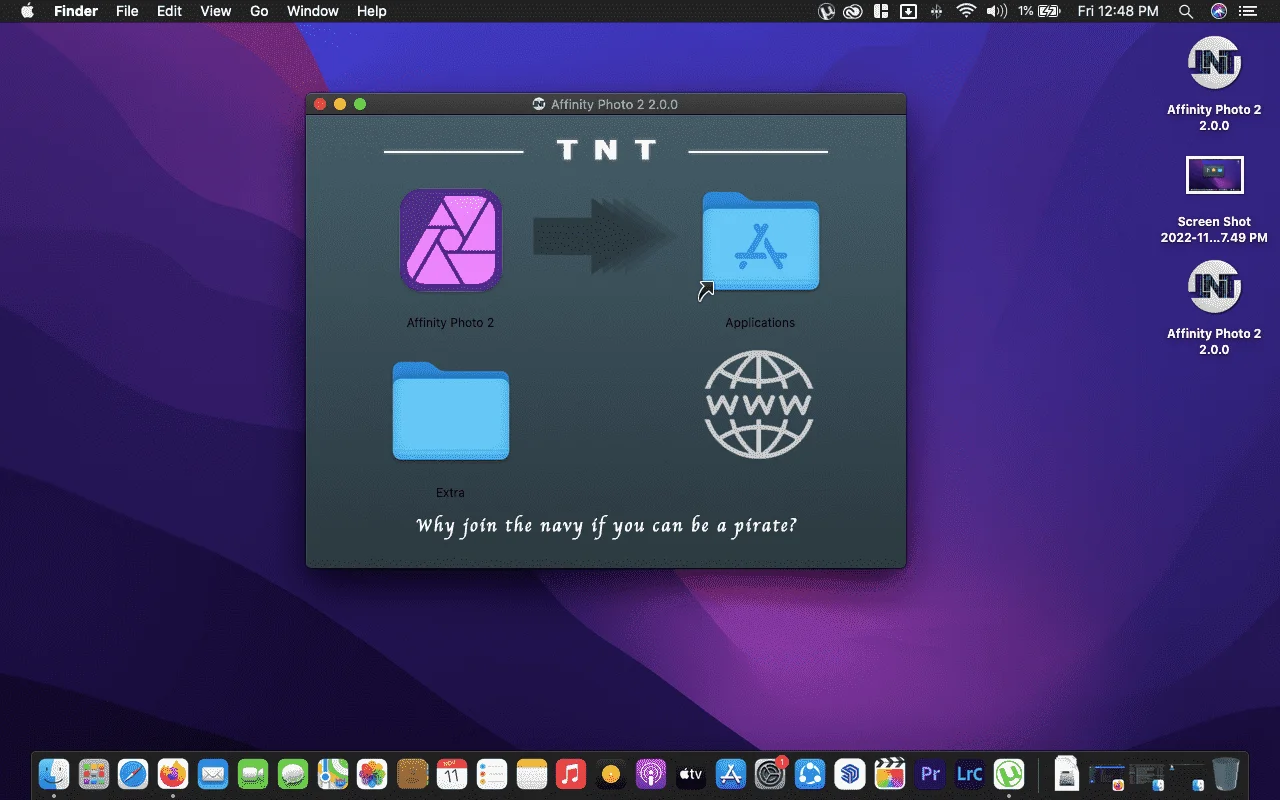
Task: Open the Applications folder shortcut
Action: tap(760, 241)
